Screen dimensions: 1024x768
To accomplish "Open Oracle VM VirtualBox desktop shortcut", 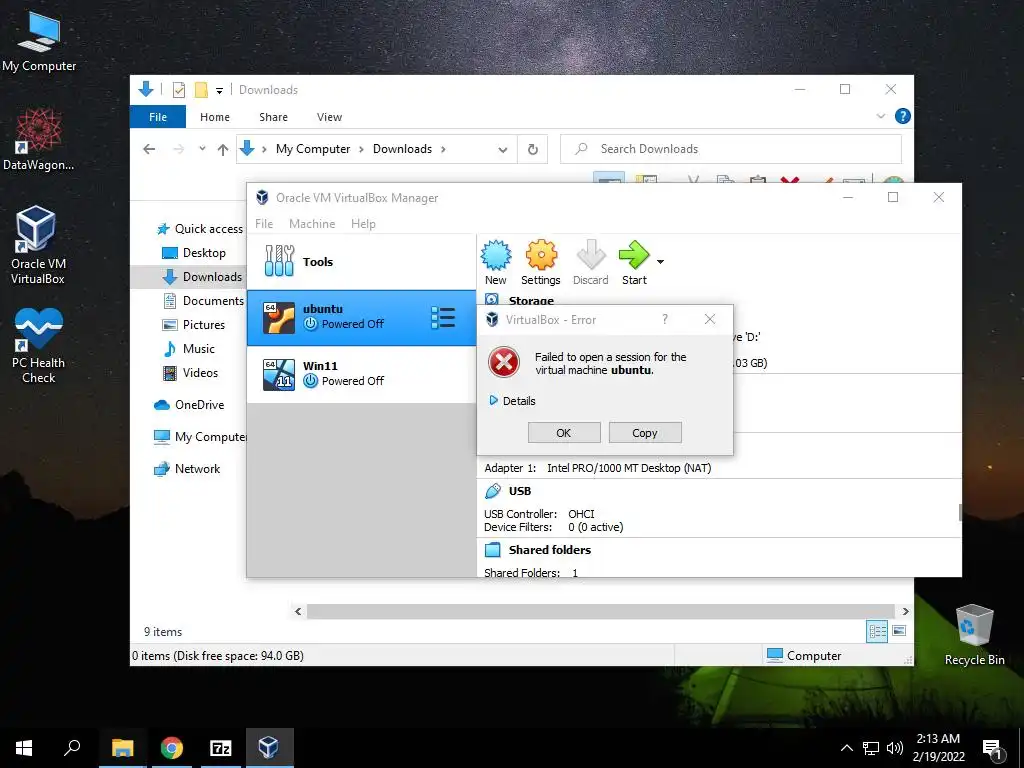I will (x=38, y=246).
